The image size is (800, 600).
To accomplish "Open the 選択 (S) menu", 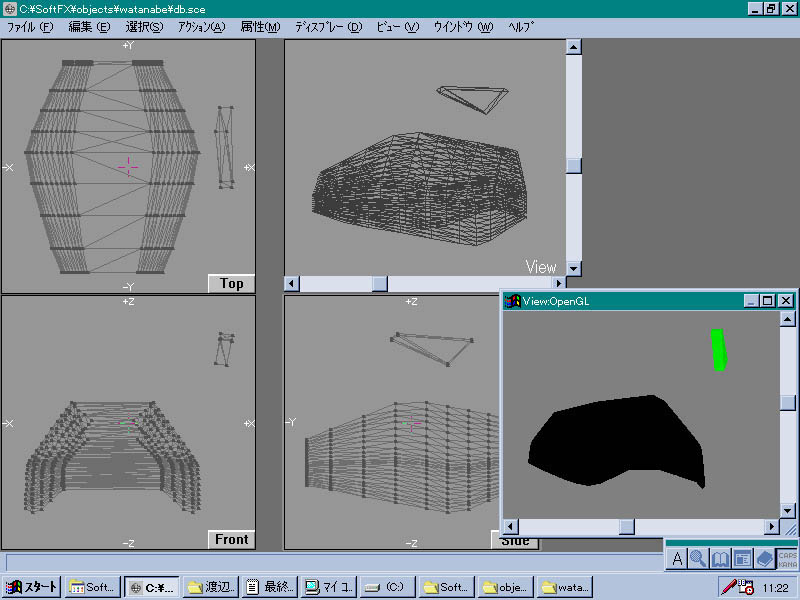I will (x=145, y=27).
